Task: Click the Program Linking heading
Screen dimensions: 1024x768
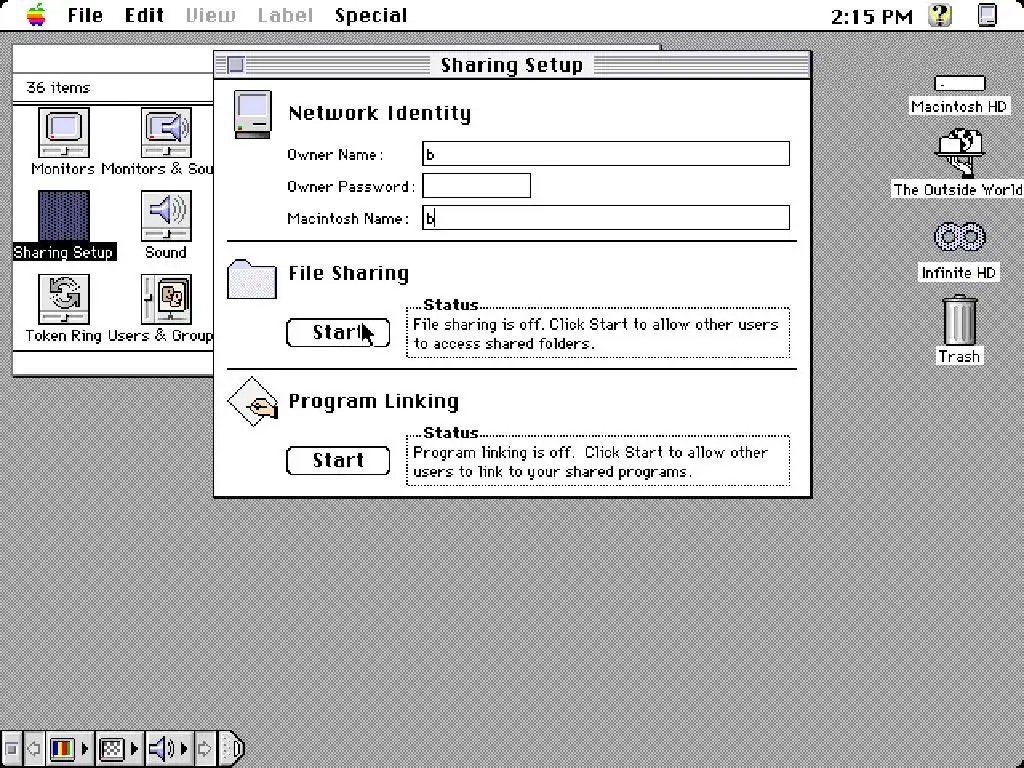Action: (x=374, y=401)
